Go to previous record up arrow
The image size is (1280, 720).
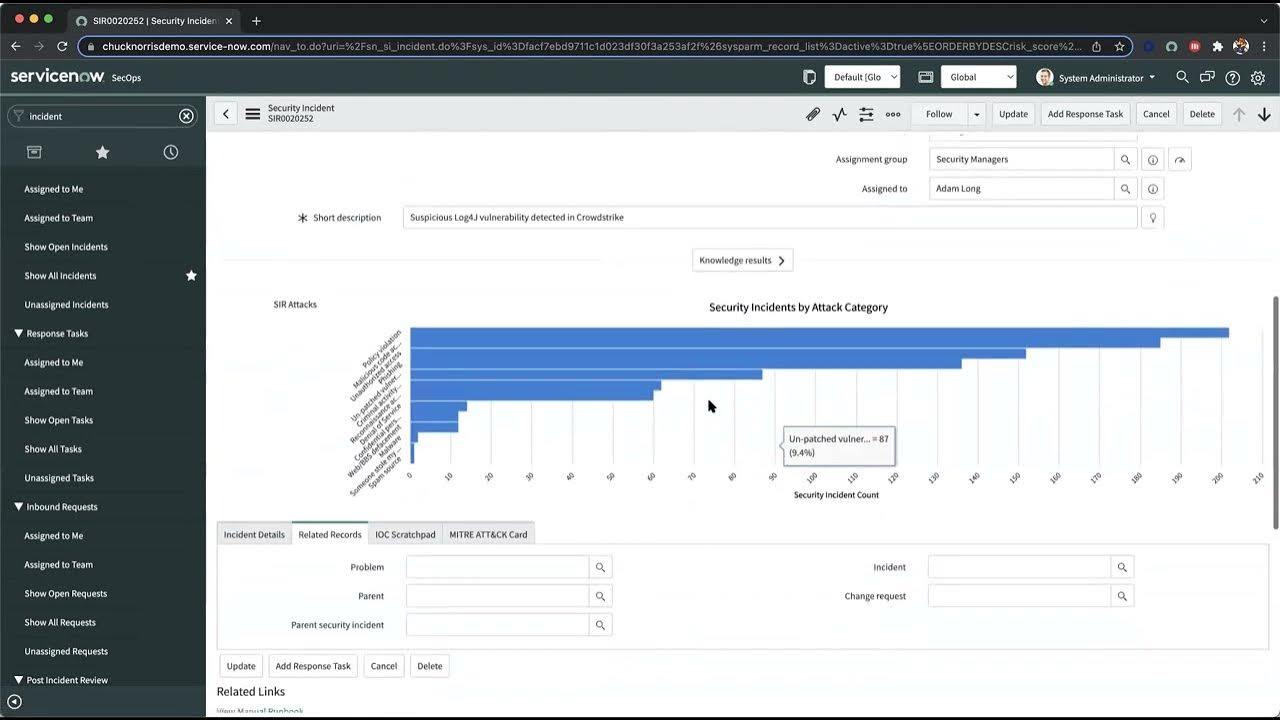coord(1239,114)
